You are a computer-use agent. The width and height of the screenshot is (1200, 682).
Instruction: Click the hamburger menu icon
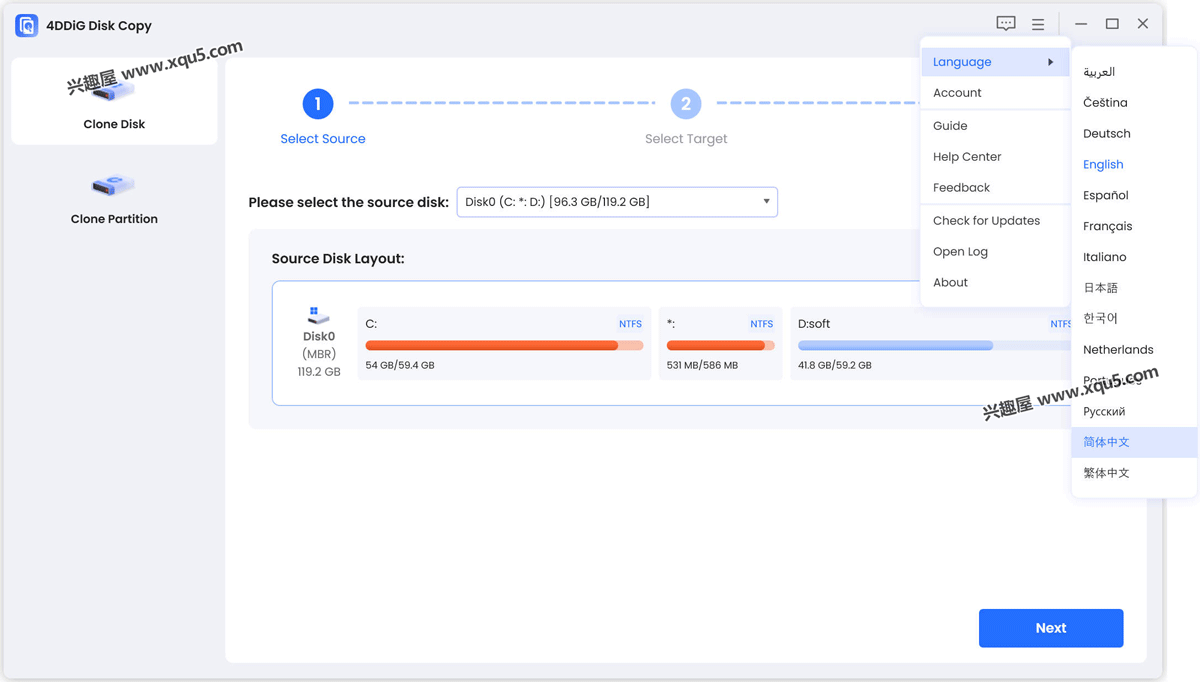tap(1038, 24)
